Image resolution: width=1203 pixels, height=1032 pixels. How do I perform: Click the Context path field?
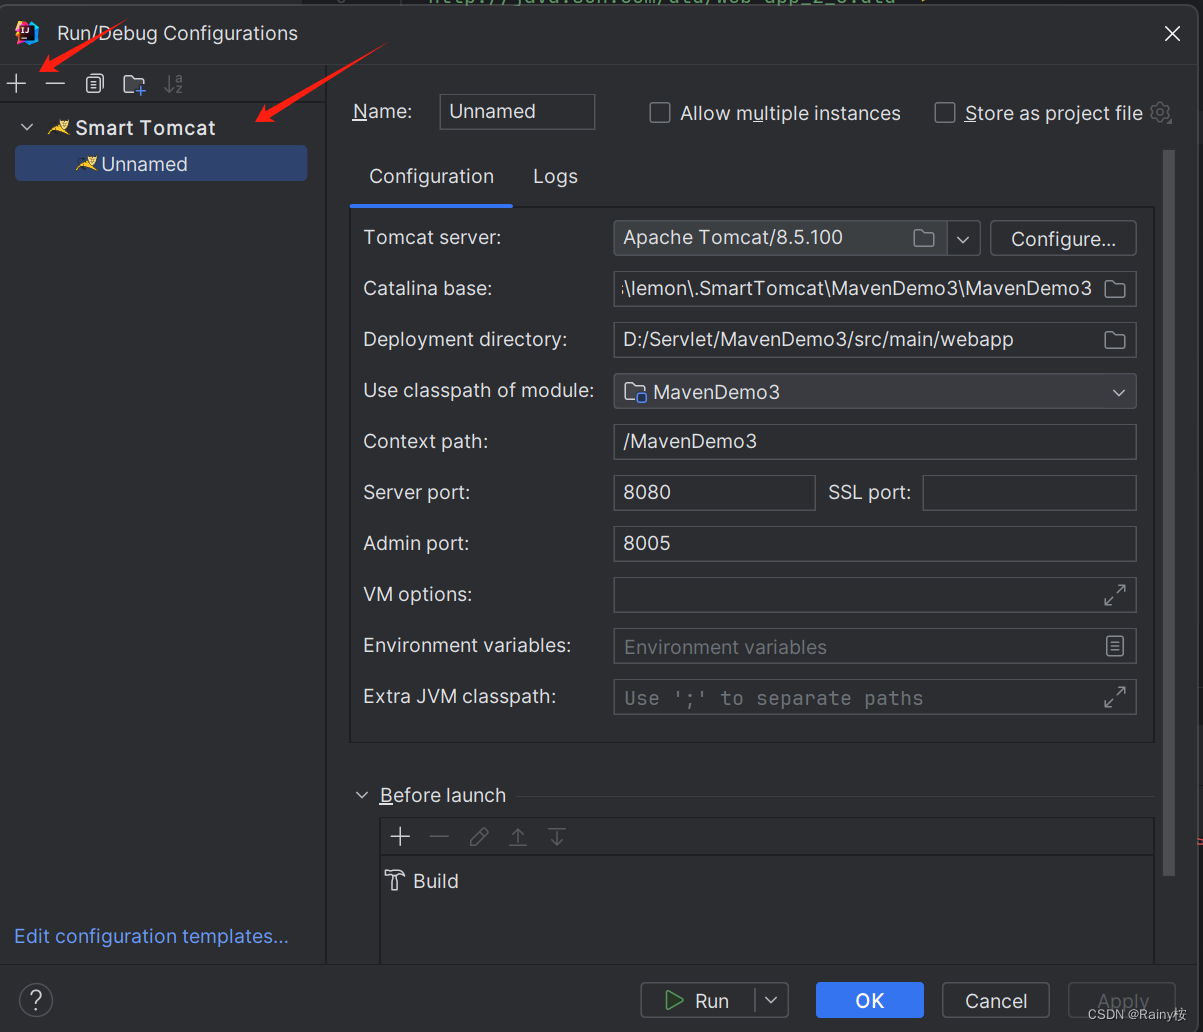875,442
